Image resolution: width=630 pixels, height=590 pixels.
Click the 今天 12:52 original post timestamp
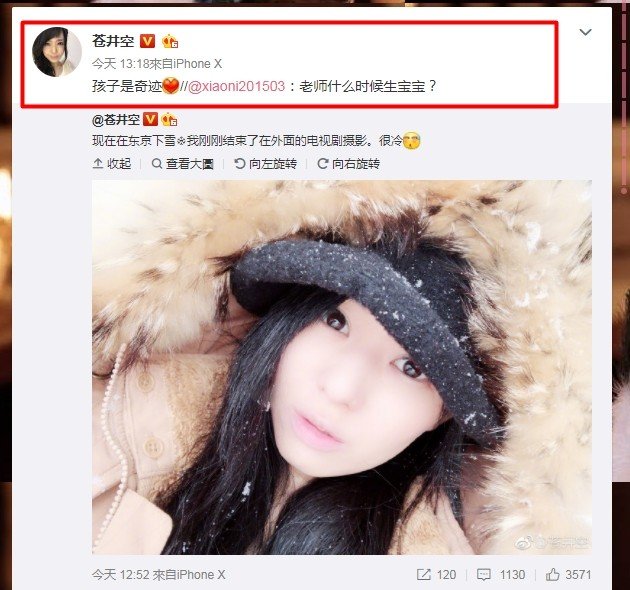click(121, 575)
